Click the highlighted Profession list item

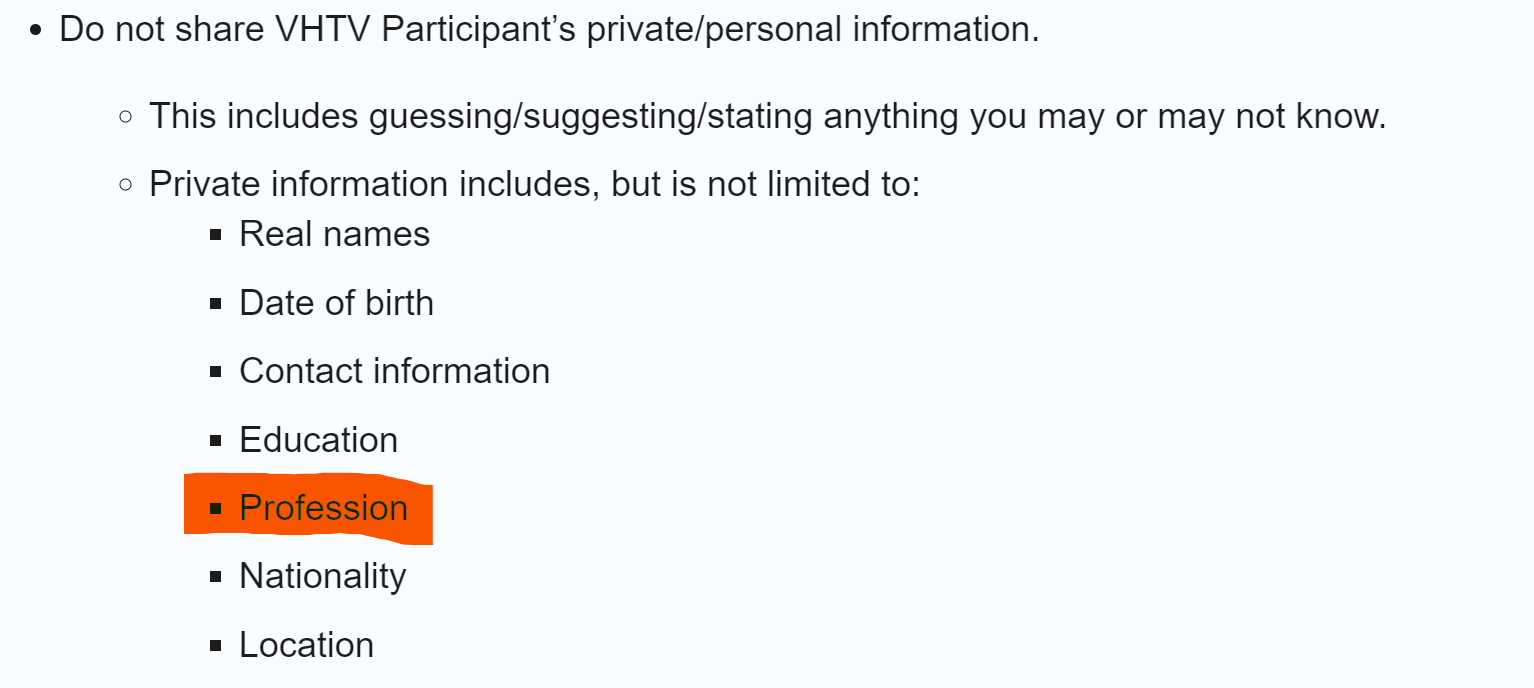point(323,508)
